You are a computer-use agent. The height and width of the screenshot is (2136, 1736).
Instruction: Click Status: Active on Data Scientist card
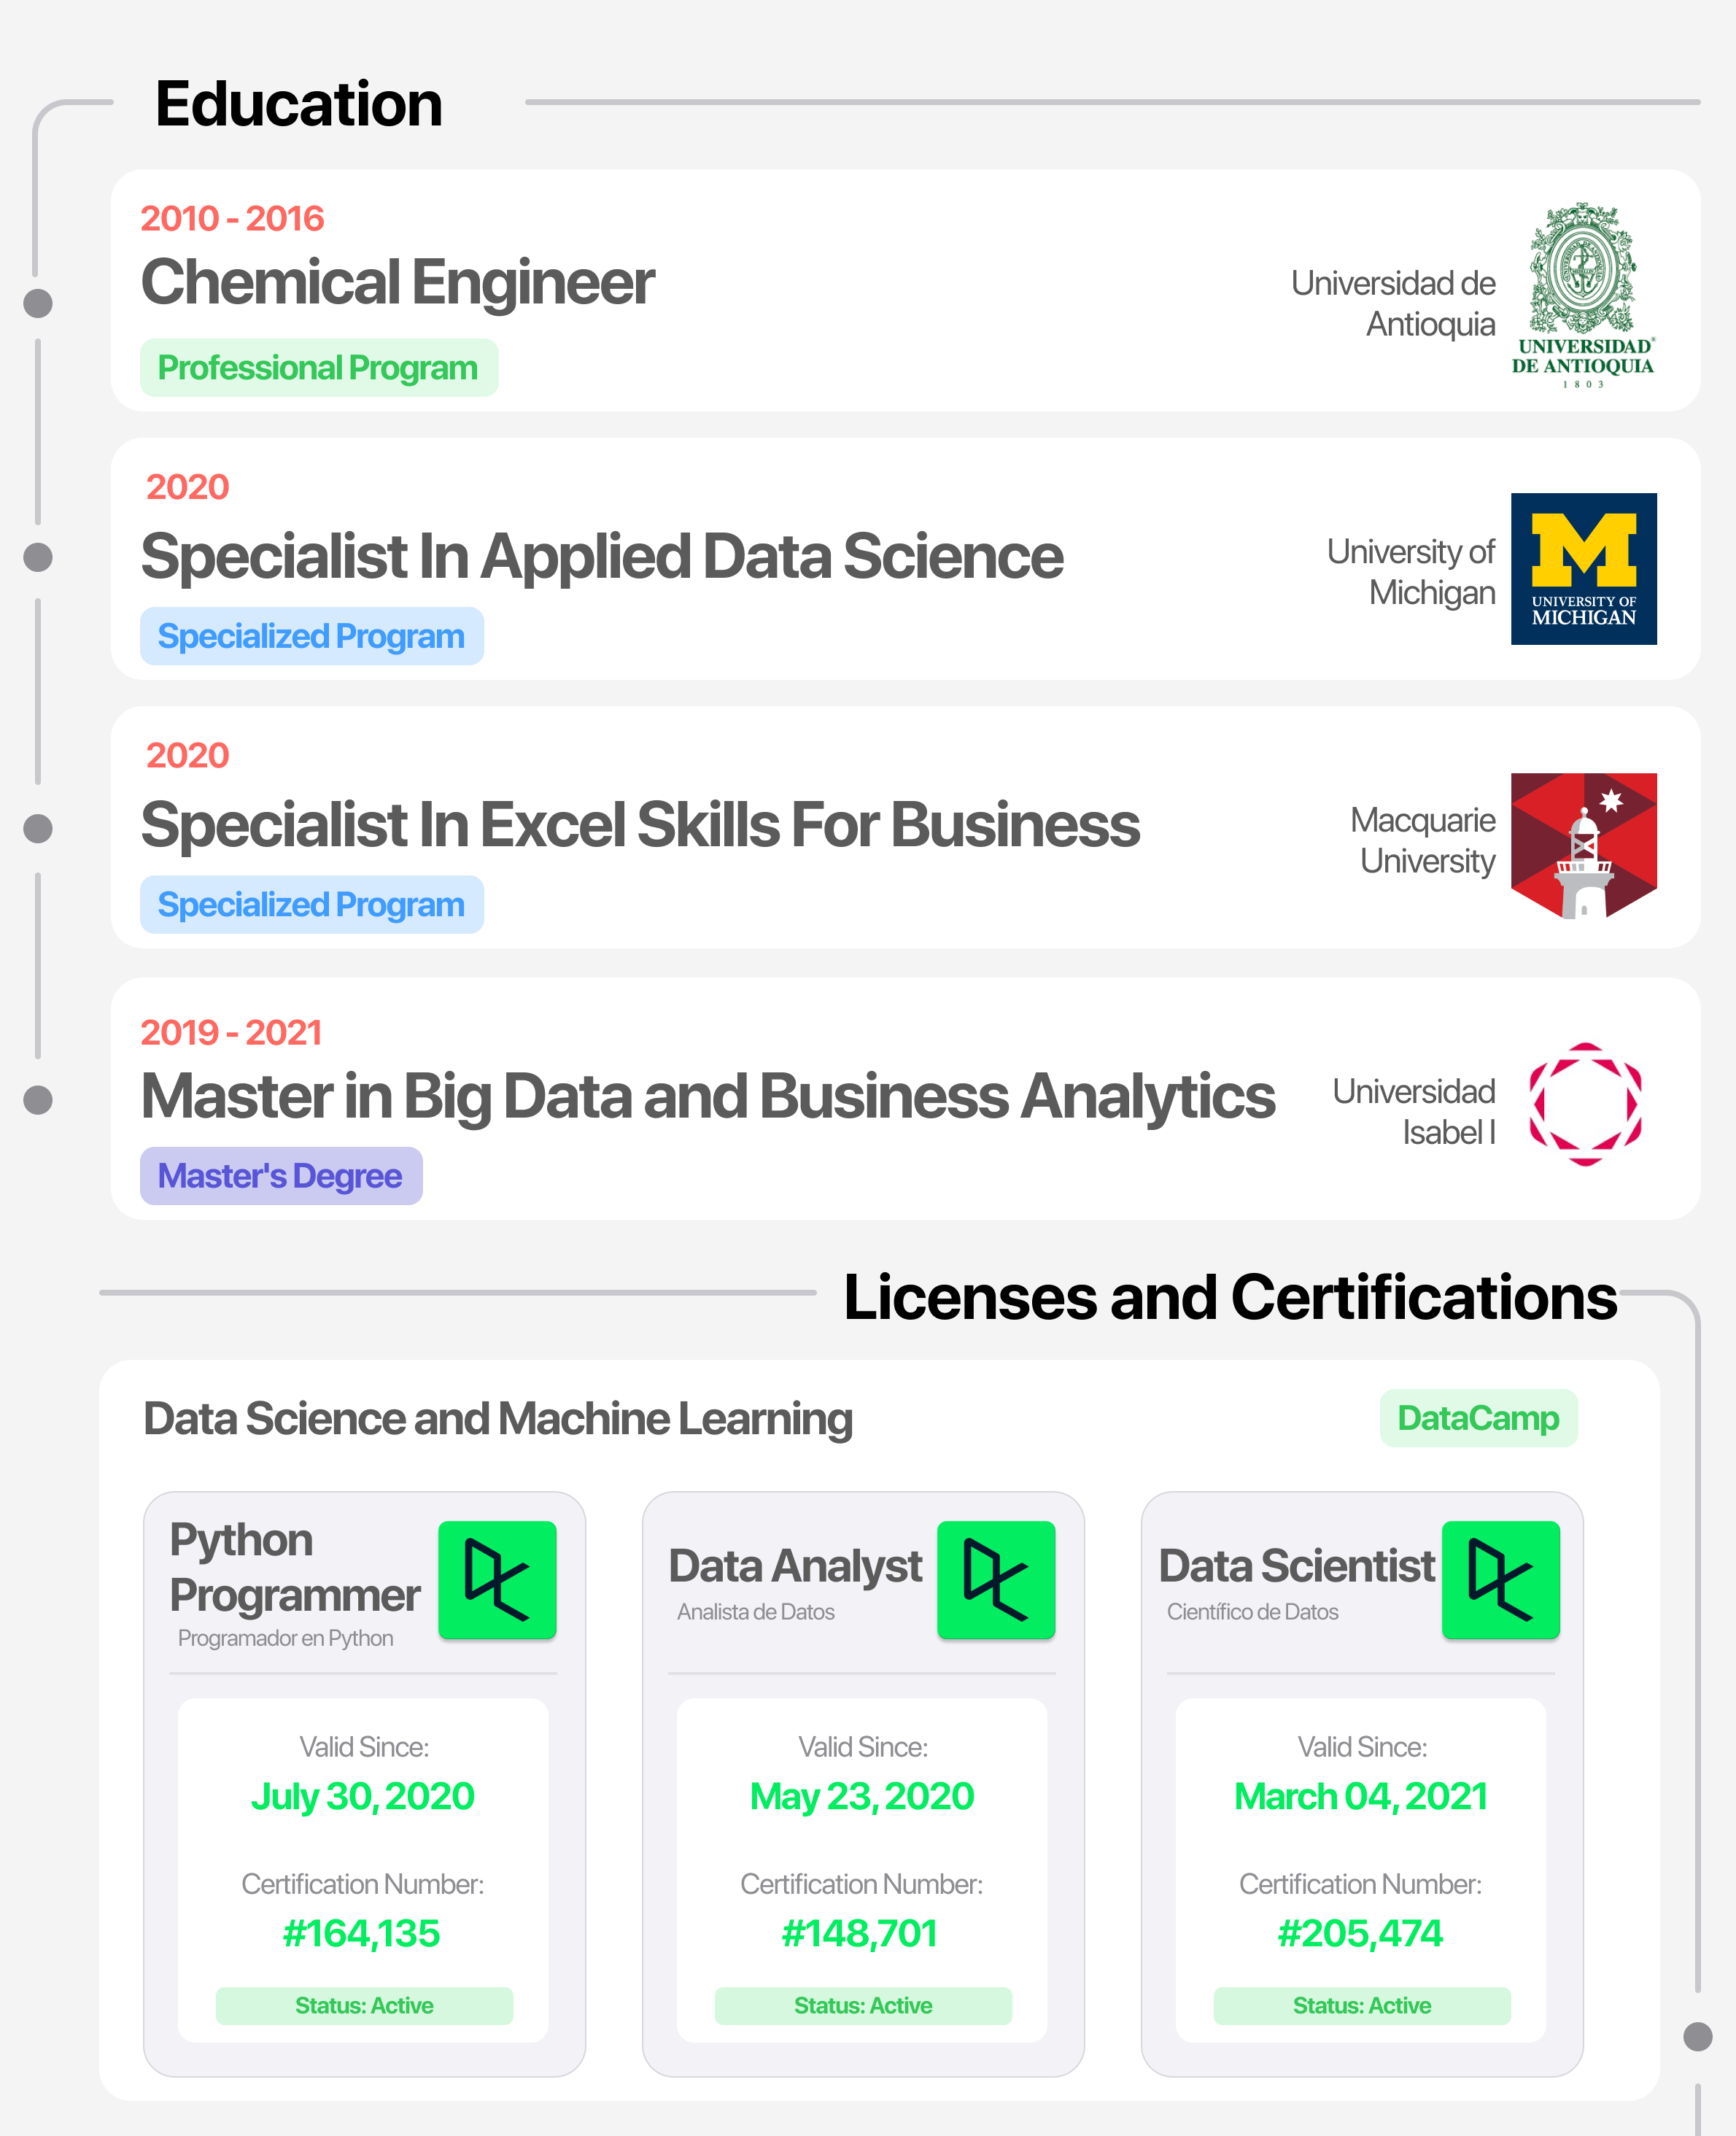tap(1362, 2006)
